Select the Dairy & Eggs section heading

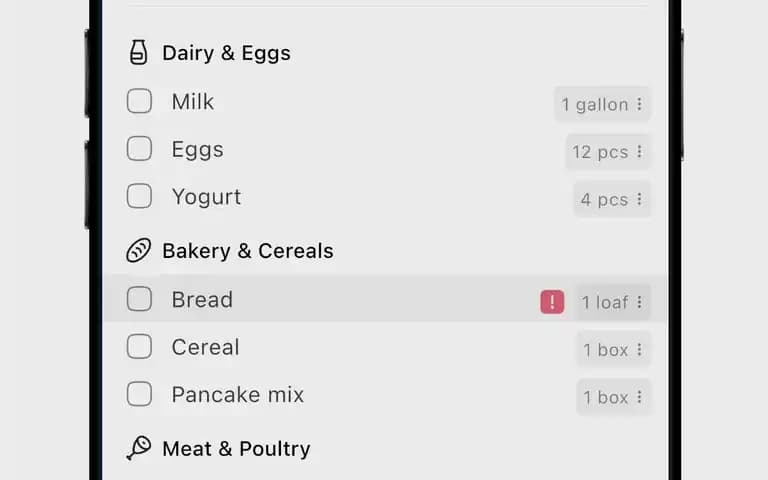[x=226, y=53]
